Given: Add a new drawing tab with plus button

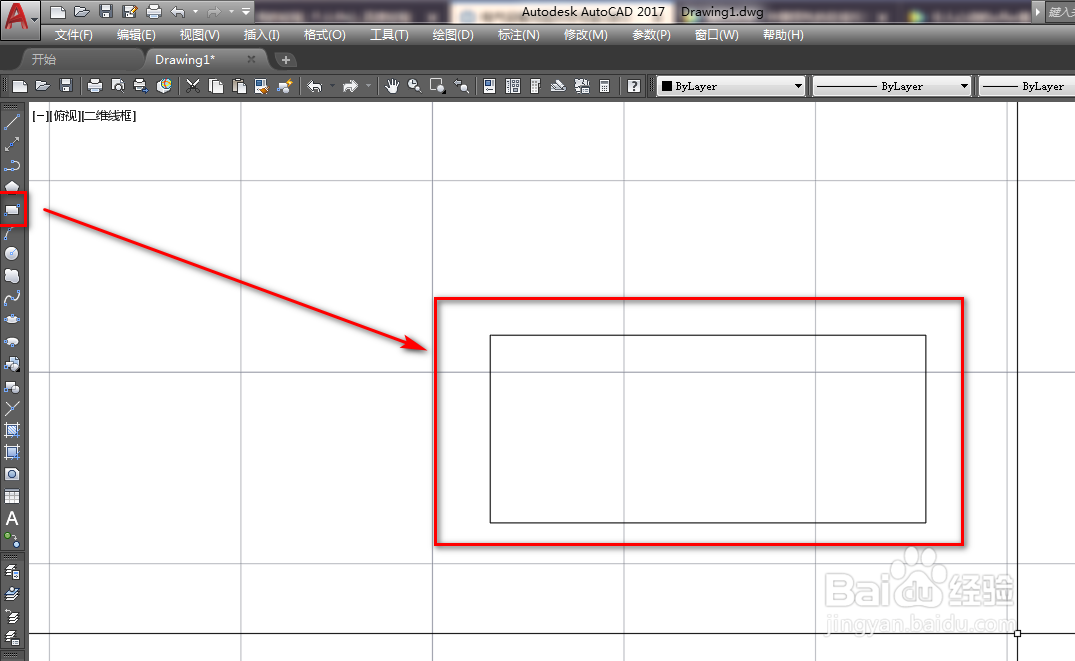Looking at the screenshot, I should (x=286, y=60).
